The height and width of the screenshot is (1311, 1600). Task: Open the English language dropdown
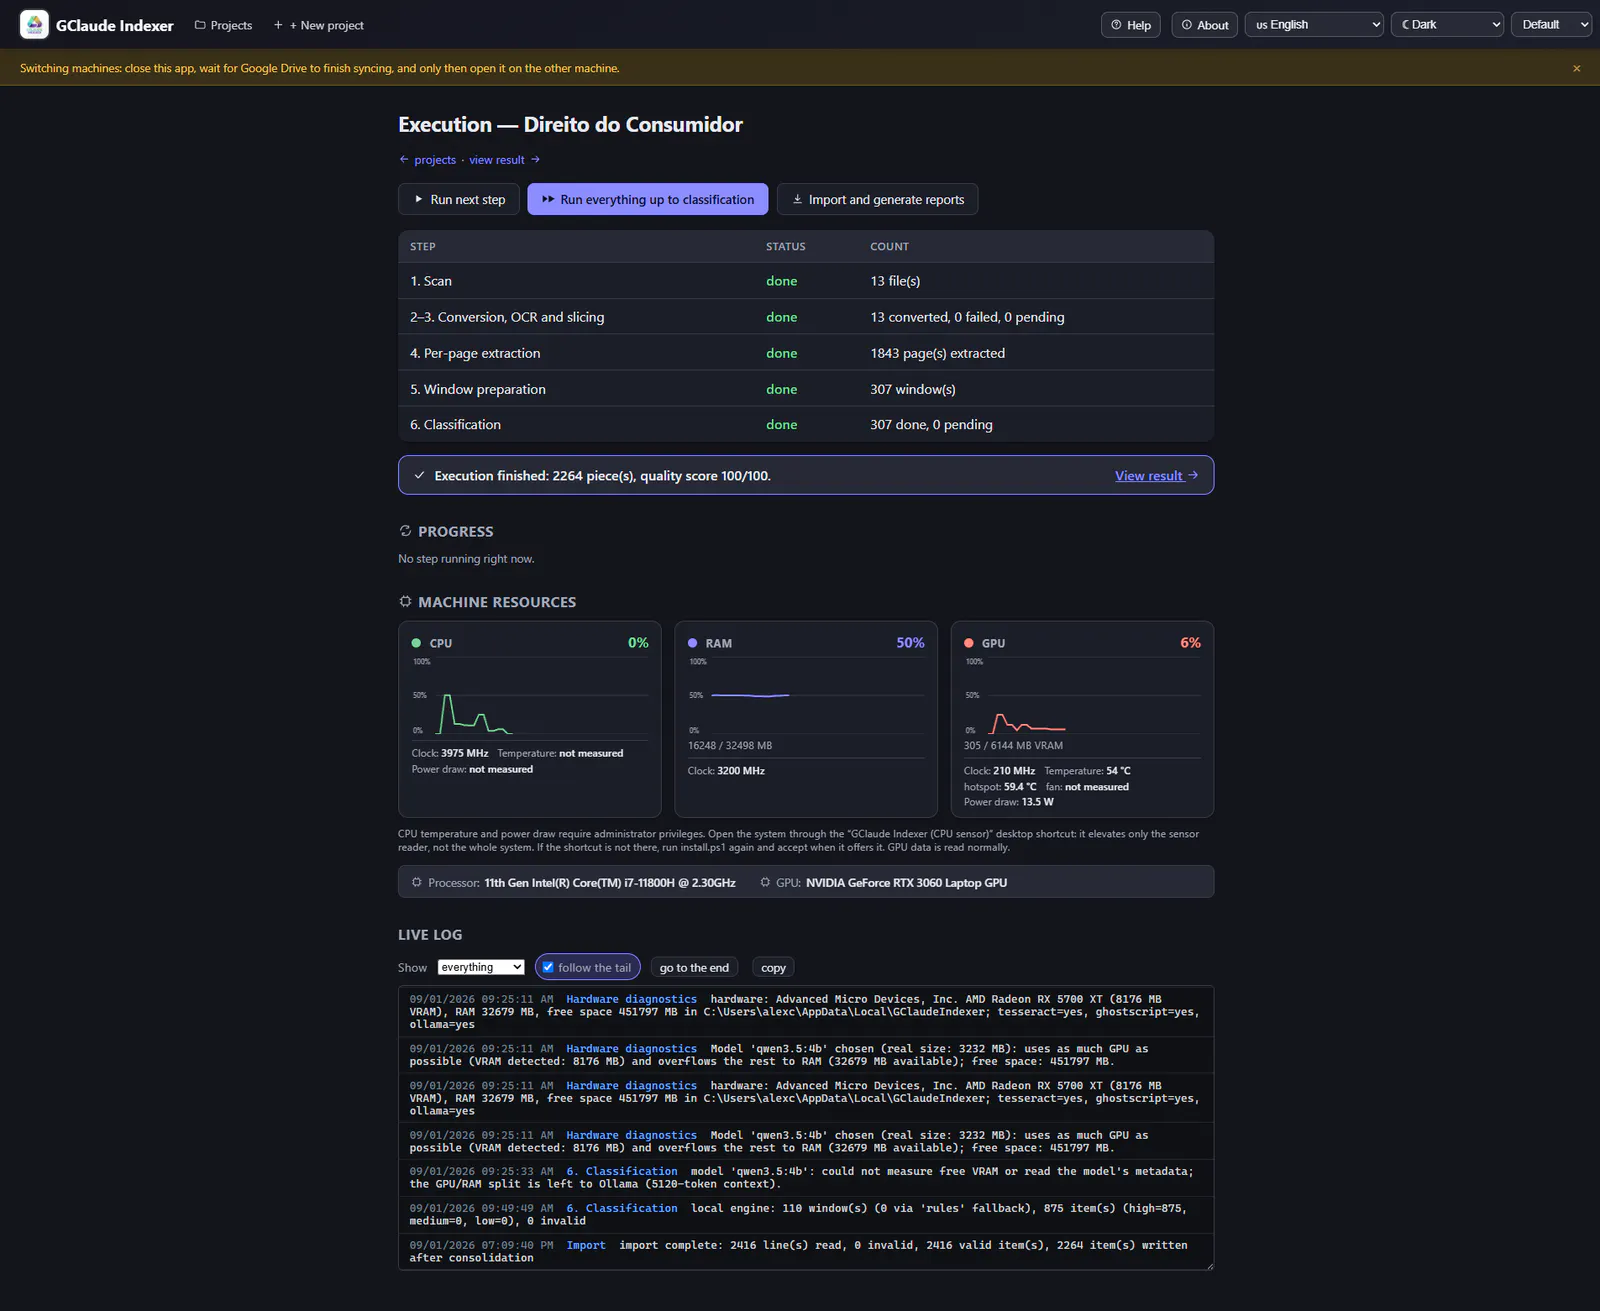tap(1314, 25)
